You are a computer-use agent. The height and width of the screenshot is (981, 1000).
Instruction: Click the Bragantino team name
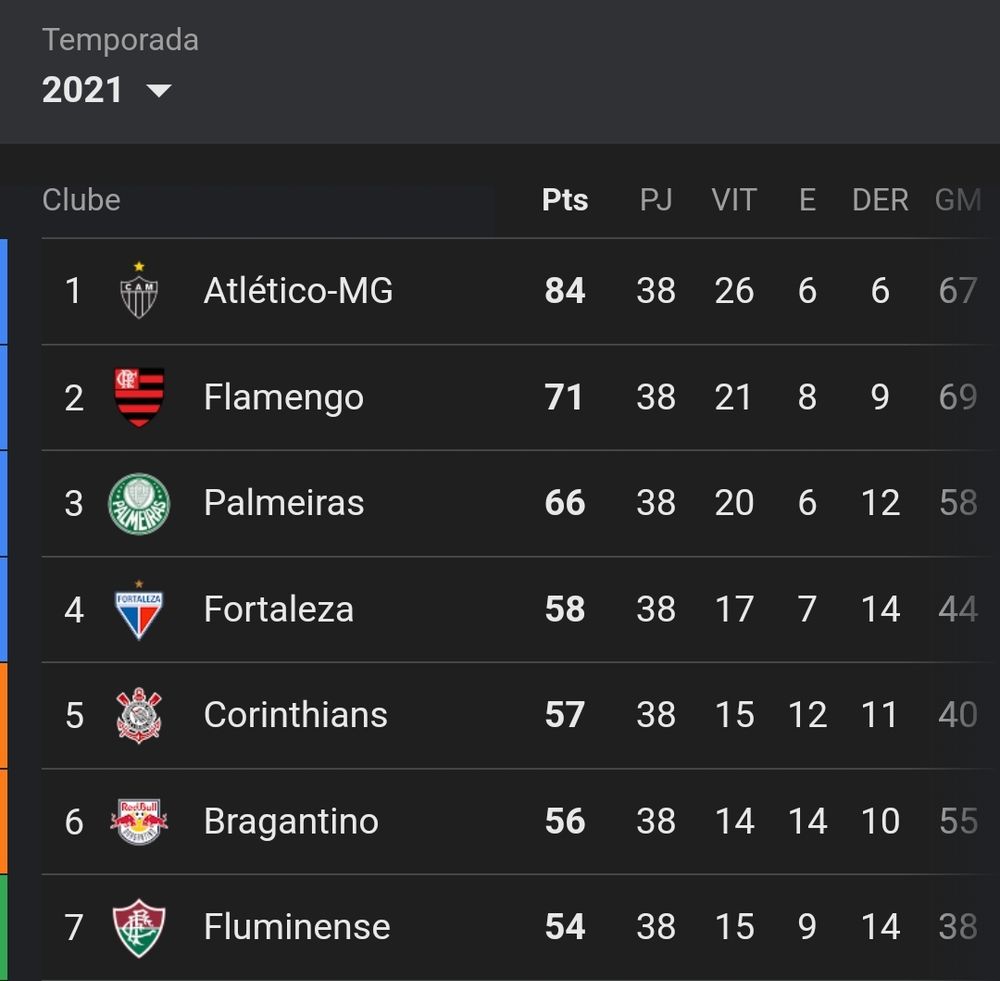coord(291,821)
